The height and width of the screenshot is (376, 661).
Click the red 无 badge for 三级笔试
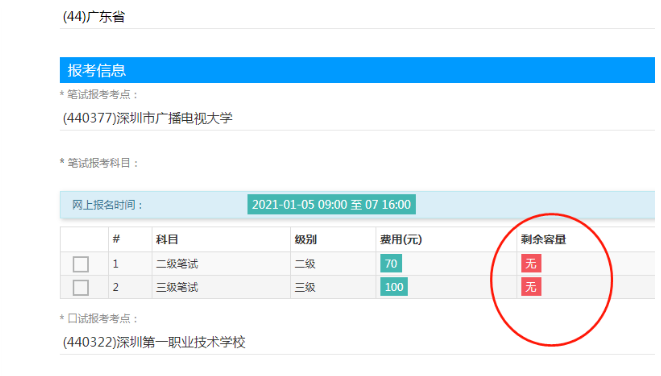531,287
